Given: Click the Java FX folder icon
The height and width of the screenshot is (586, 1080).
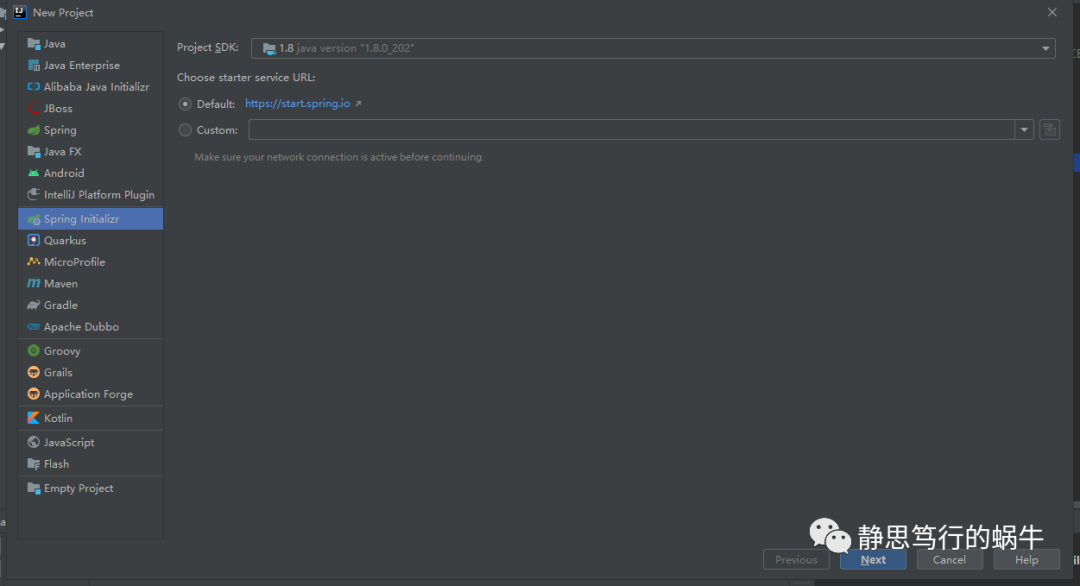Looking at the screenshot, I should coord(34,151).
